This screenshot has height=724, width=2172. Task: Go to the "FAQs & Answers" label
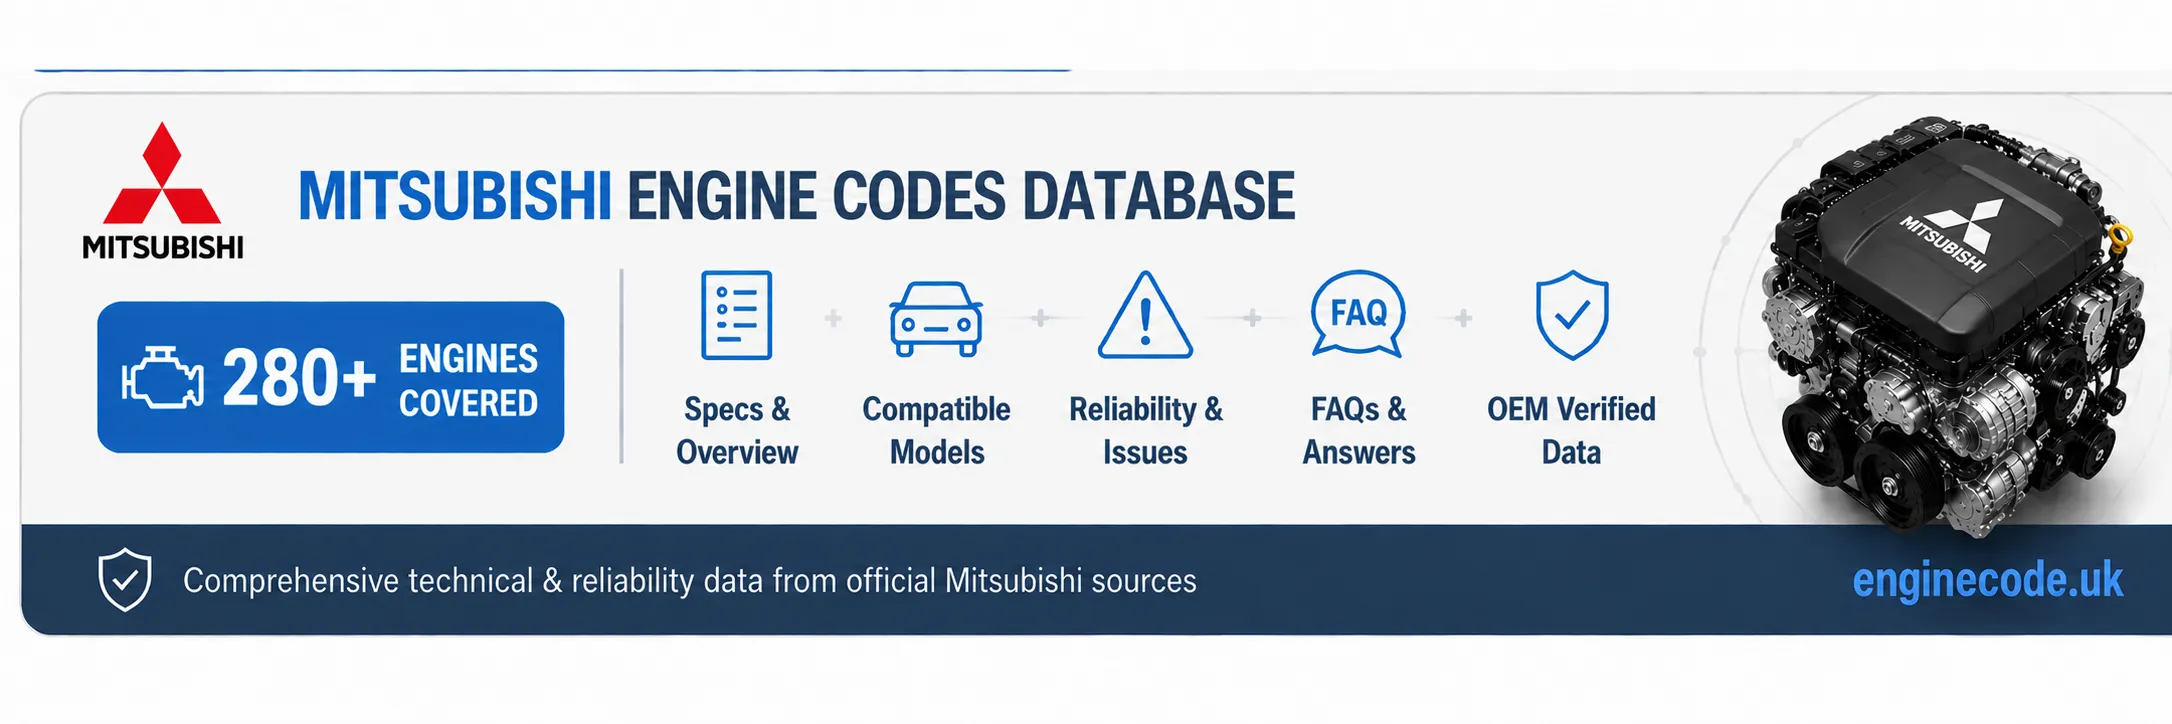(1358, 430)
